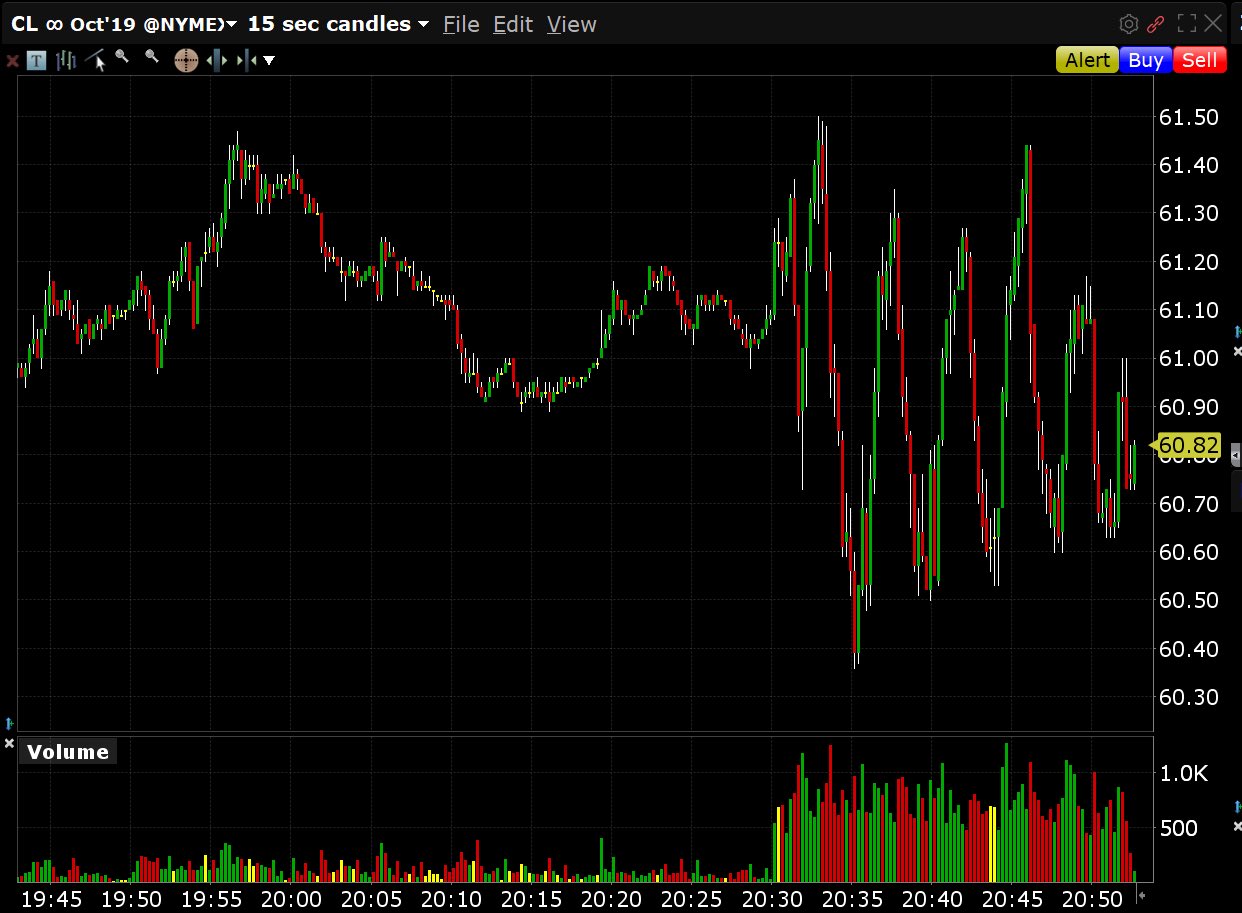Image resolution: width=1242 pixels, height=913 pixels.
Task: Click the Volume panel label
Action: (68, 752)
